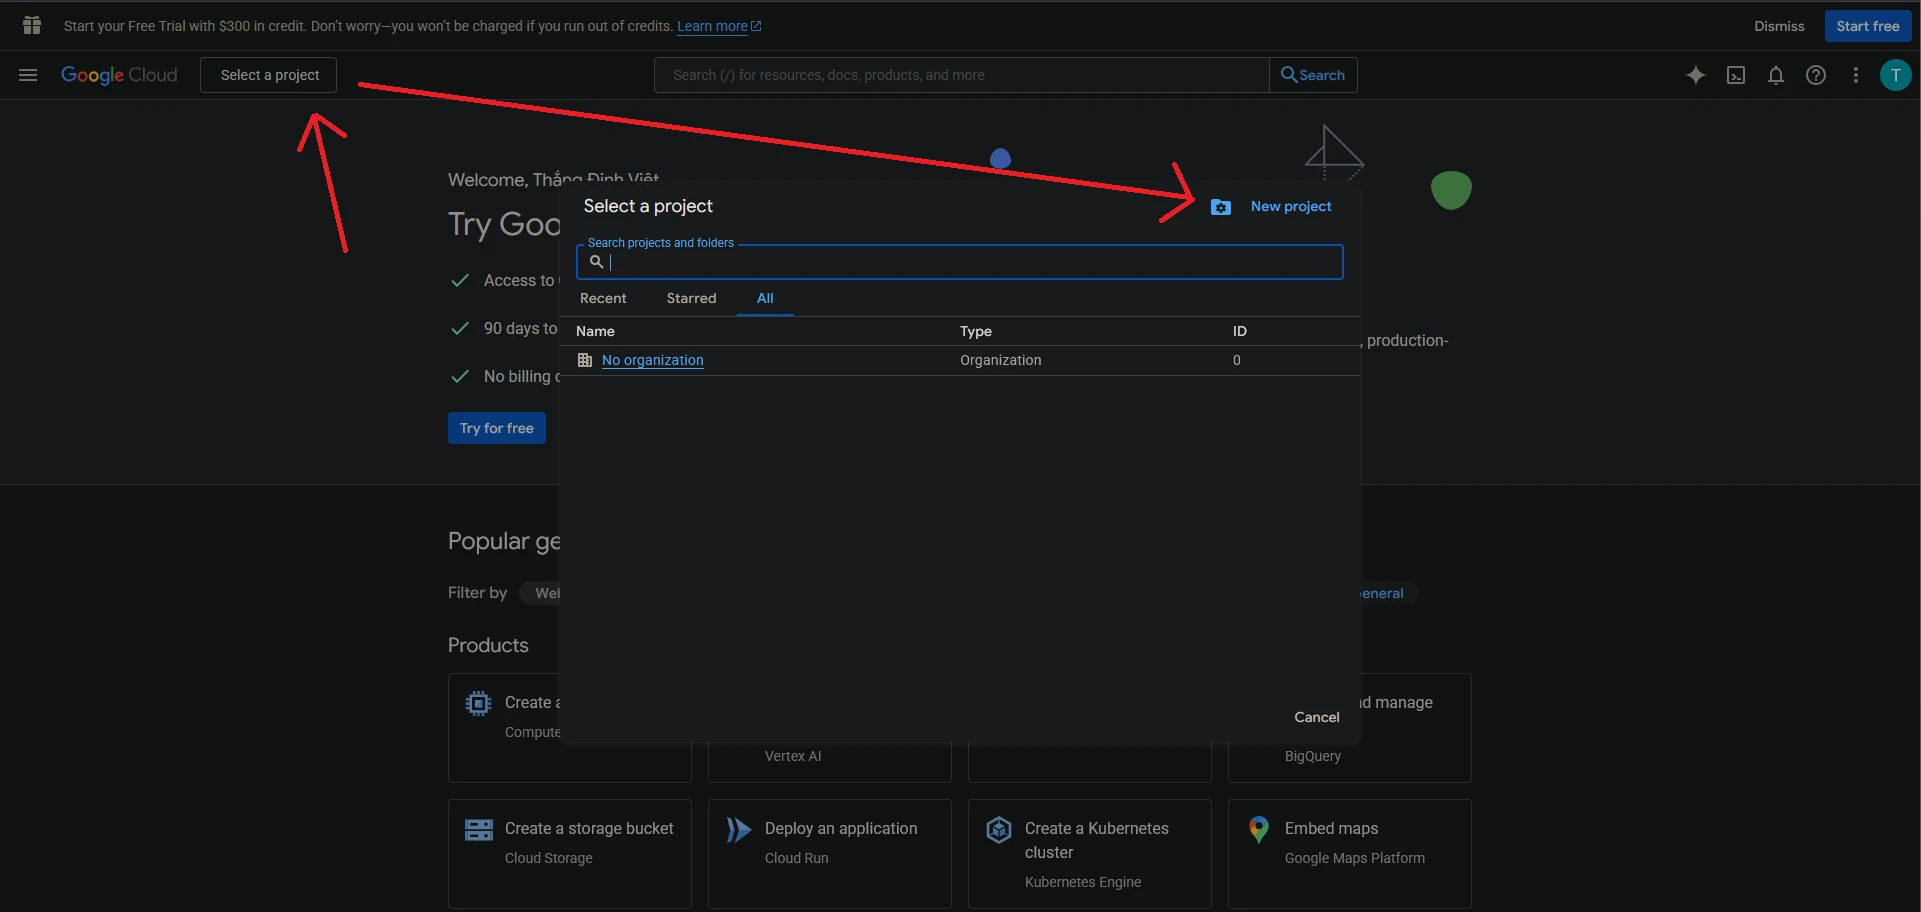Image resolution: width=1921 pixels, height=912 pixels.
Task: Click the Try for free button
Action: (497, 428)
